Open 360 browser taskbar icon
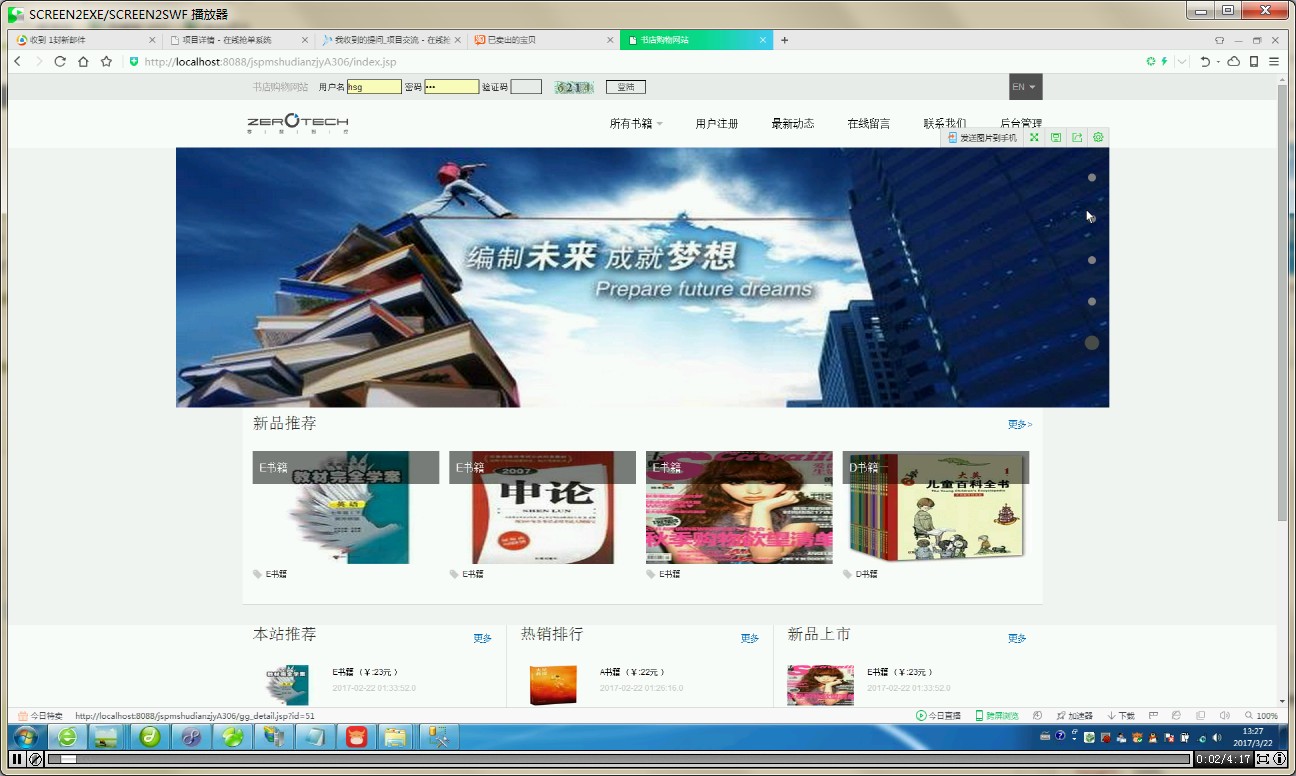Viewport: 1296px width, 776px height. [68, 738]
